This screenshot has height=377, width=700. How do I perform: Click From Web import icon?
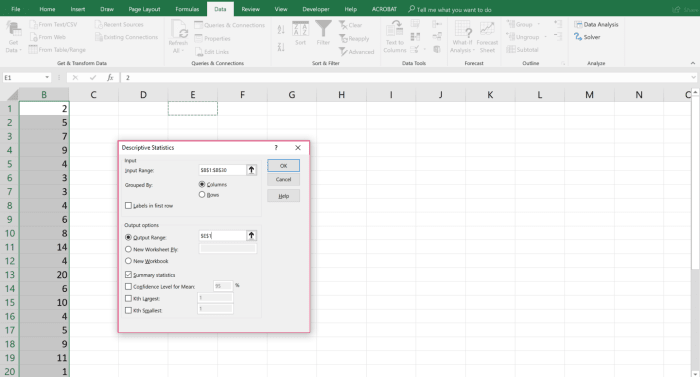coord(33,37)
